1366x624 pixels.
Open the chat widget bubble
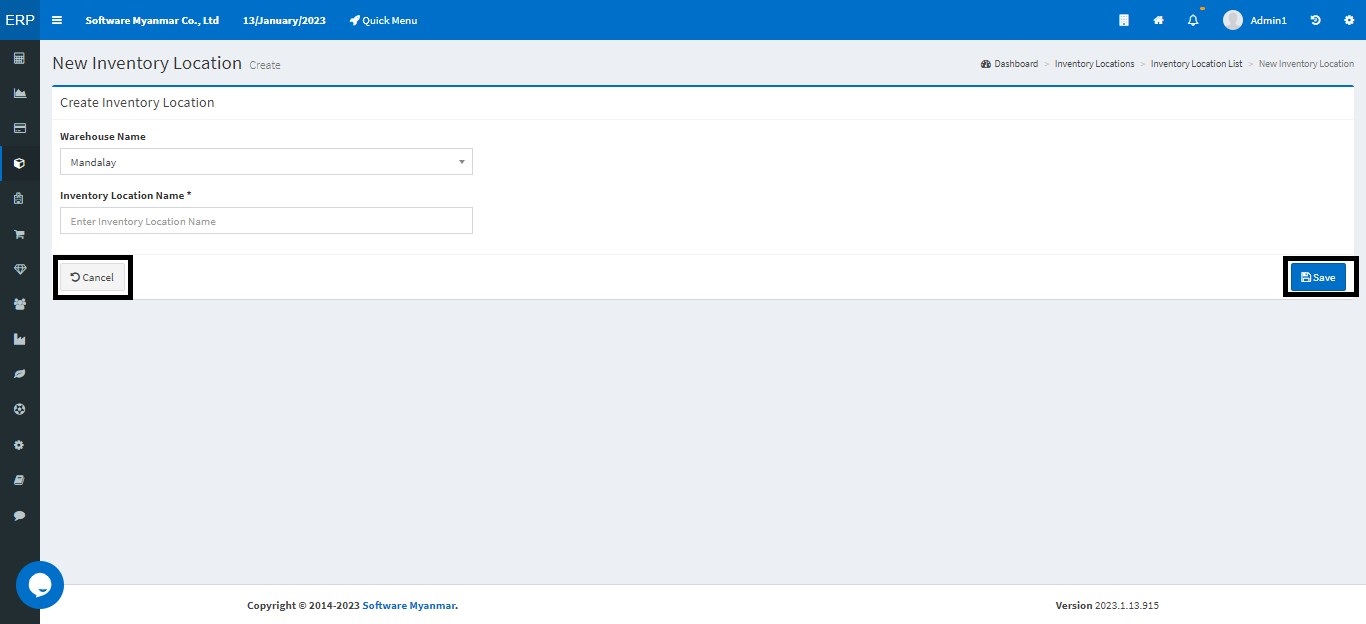40,585
